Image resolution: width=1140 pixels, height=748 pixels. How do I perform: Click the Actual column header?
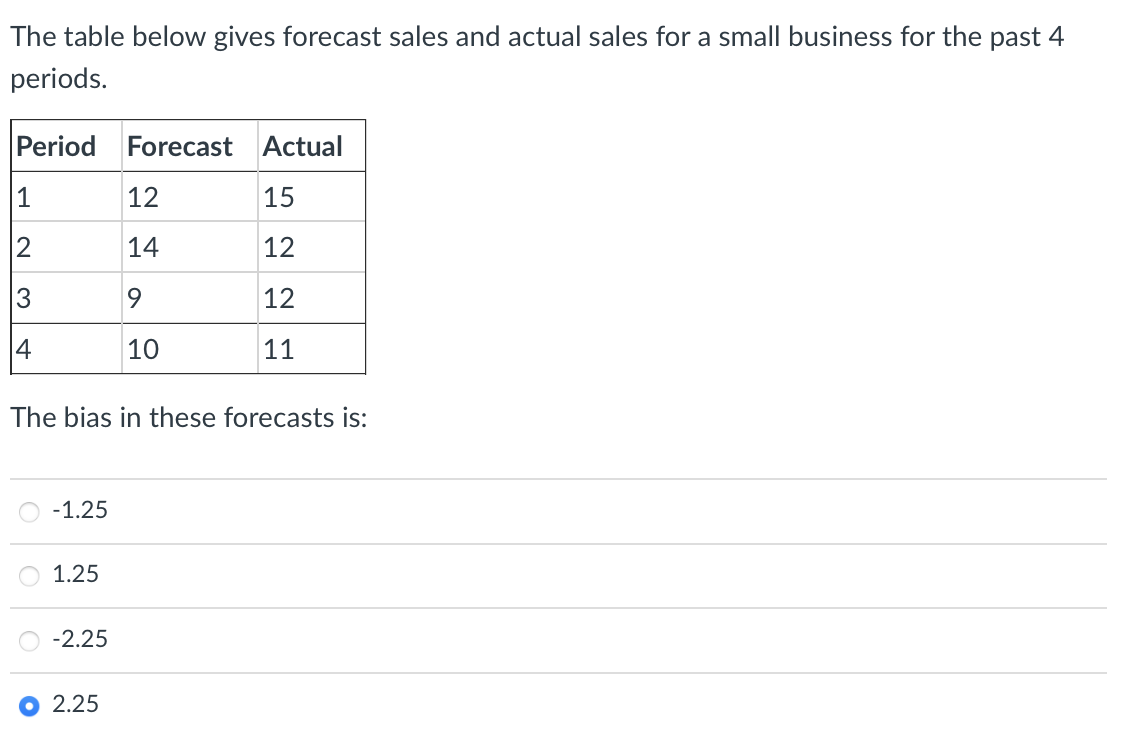[302, 146]
